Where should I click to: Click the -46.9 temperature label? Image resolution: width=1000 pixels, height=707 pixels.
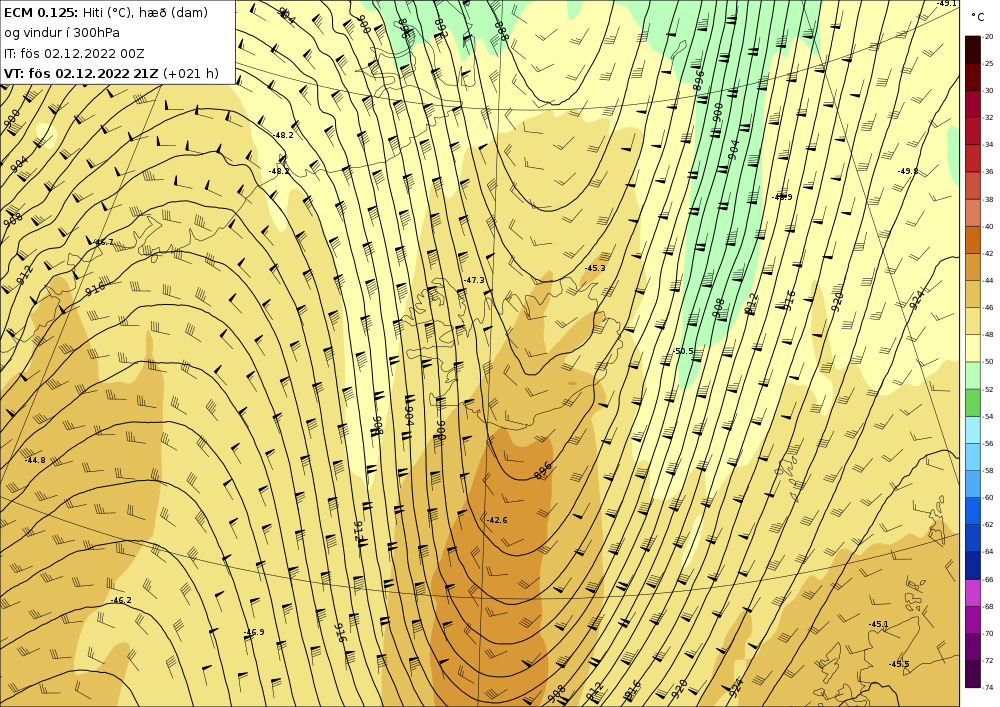(x=254, y=632)
